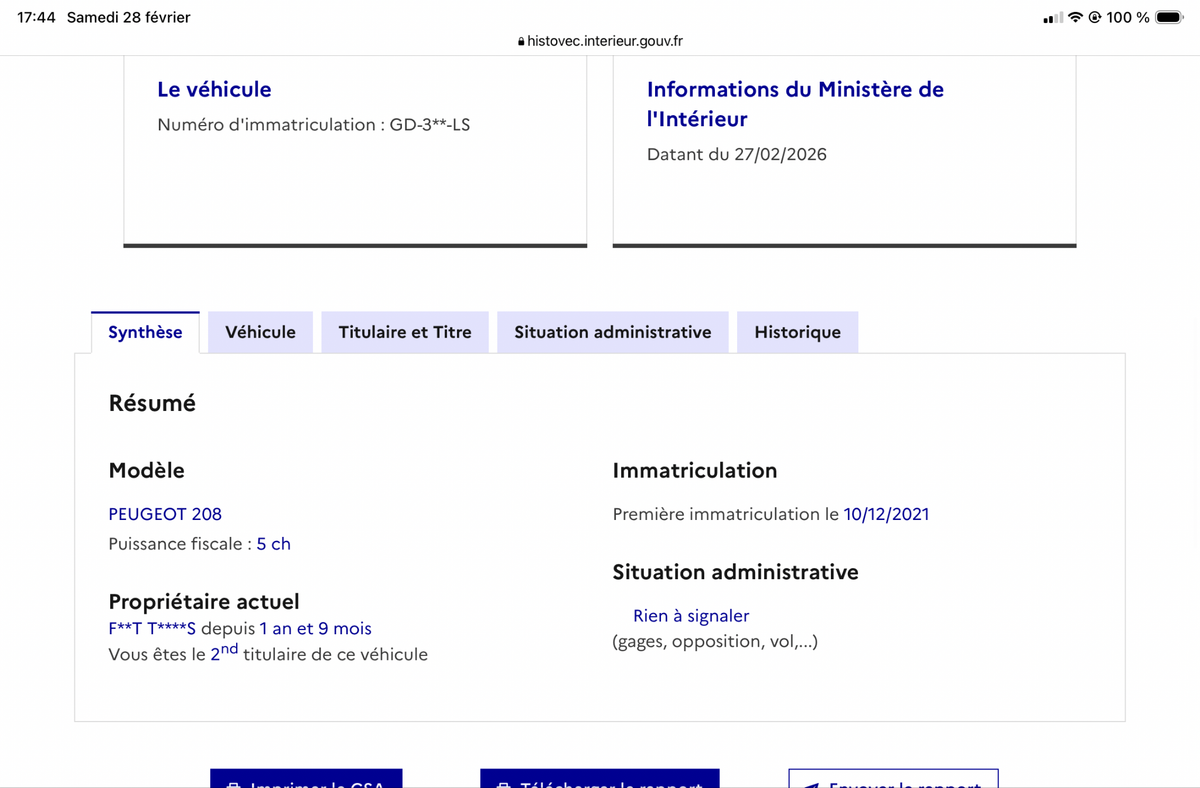This screenshot has width=1200, height=788.
Task: Click the ownership duration '1 an et 9 mois'
Action: 315,629
